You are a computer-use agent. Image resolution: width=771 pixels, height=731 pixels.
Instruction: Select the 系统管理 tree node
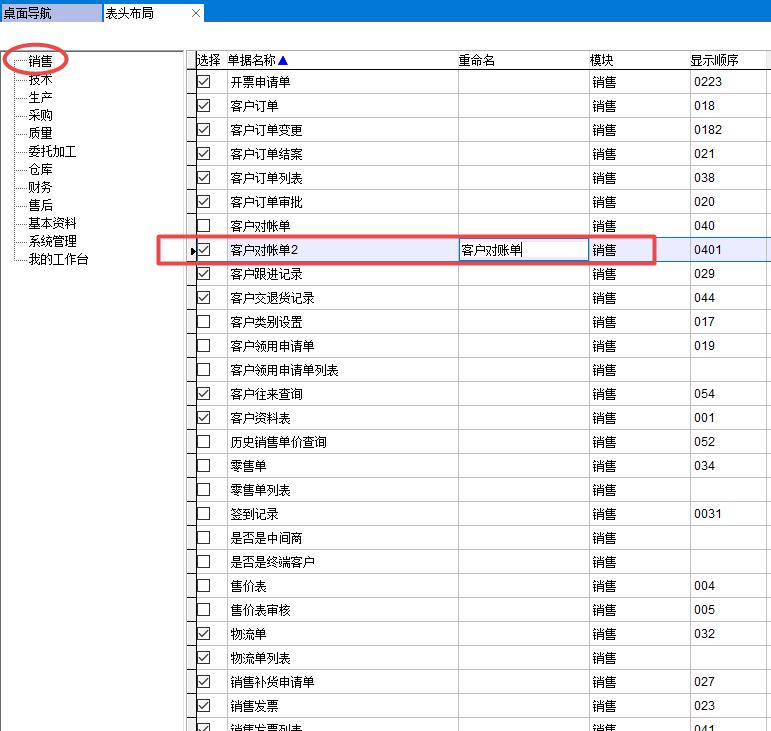(52, 241)
